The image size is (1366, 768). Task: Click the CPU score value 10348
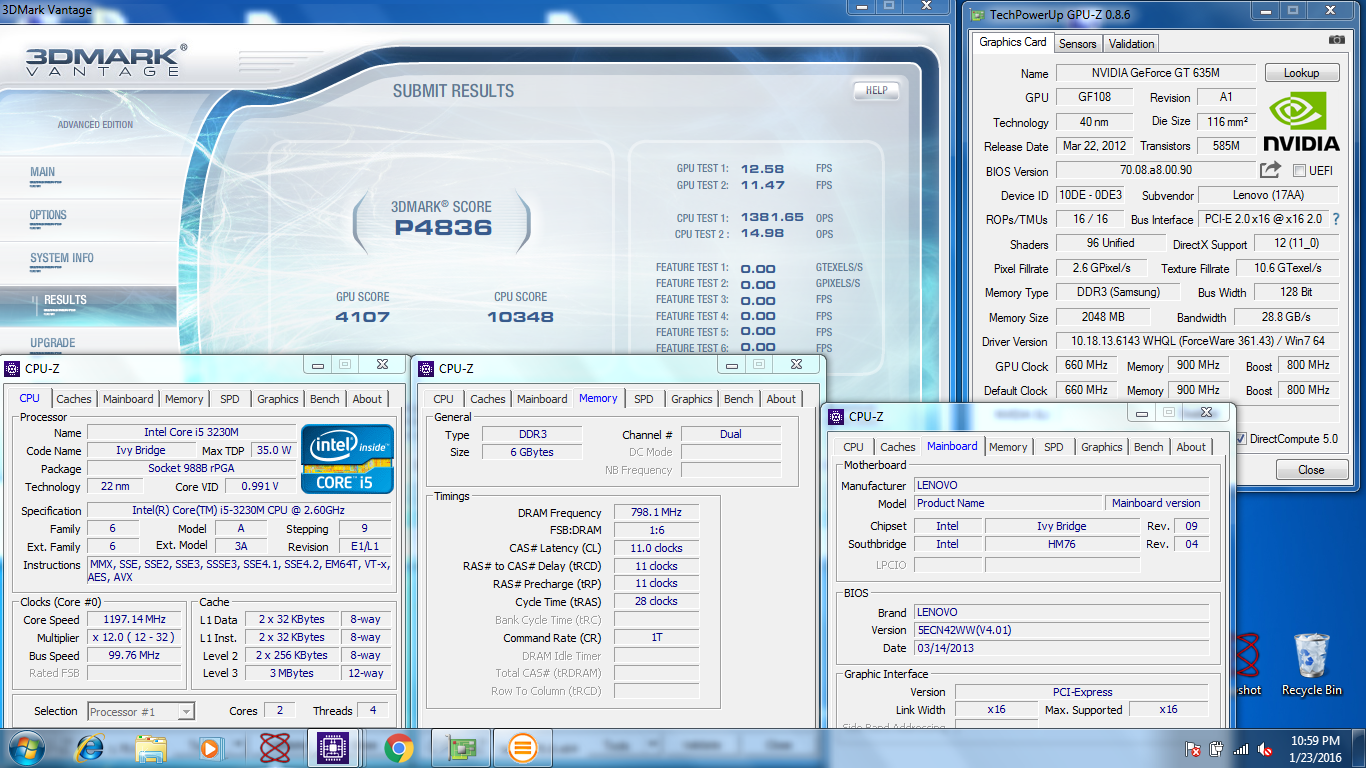(520, 317)
